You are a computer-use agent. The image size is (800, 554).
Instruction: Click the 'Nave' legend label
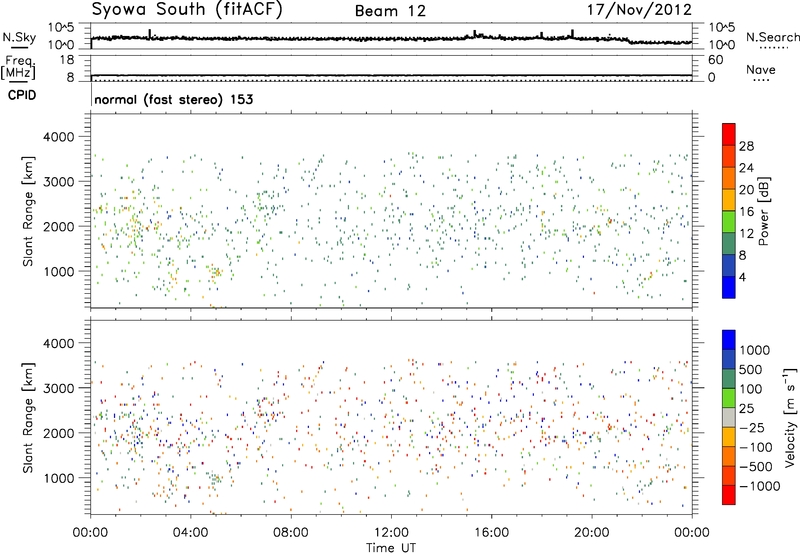coord(761,70)
